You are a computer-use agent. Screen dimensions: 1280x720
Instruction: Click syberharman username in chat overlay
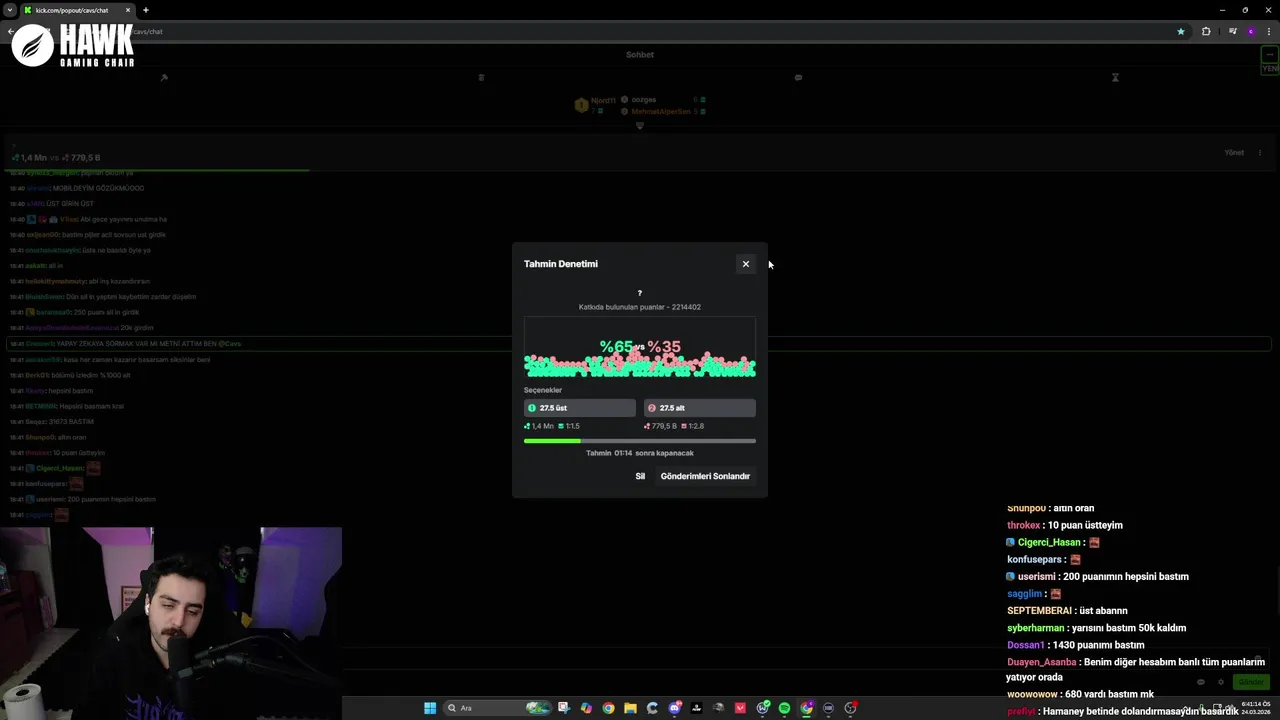[1035, 628]
